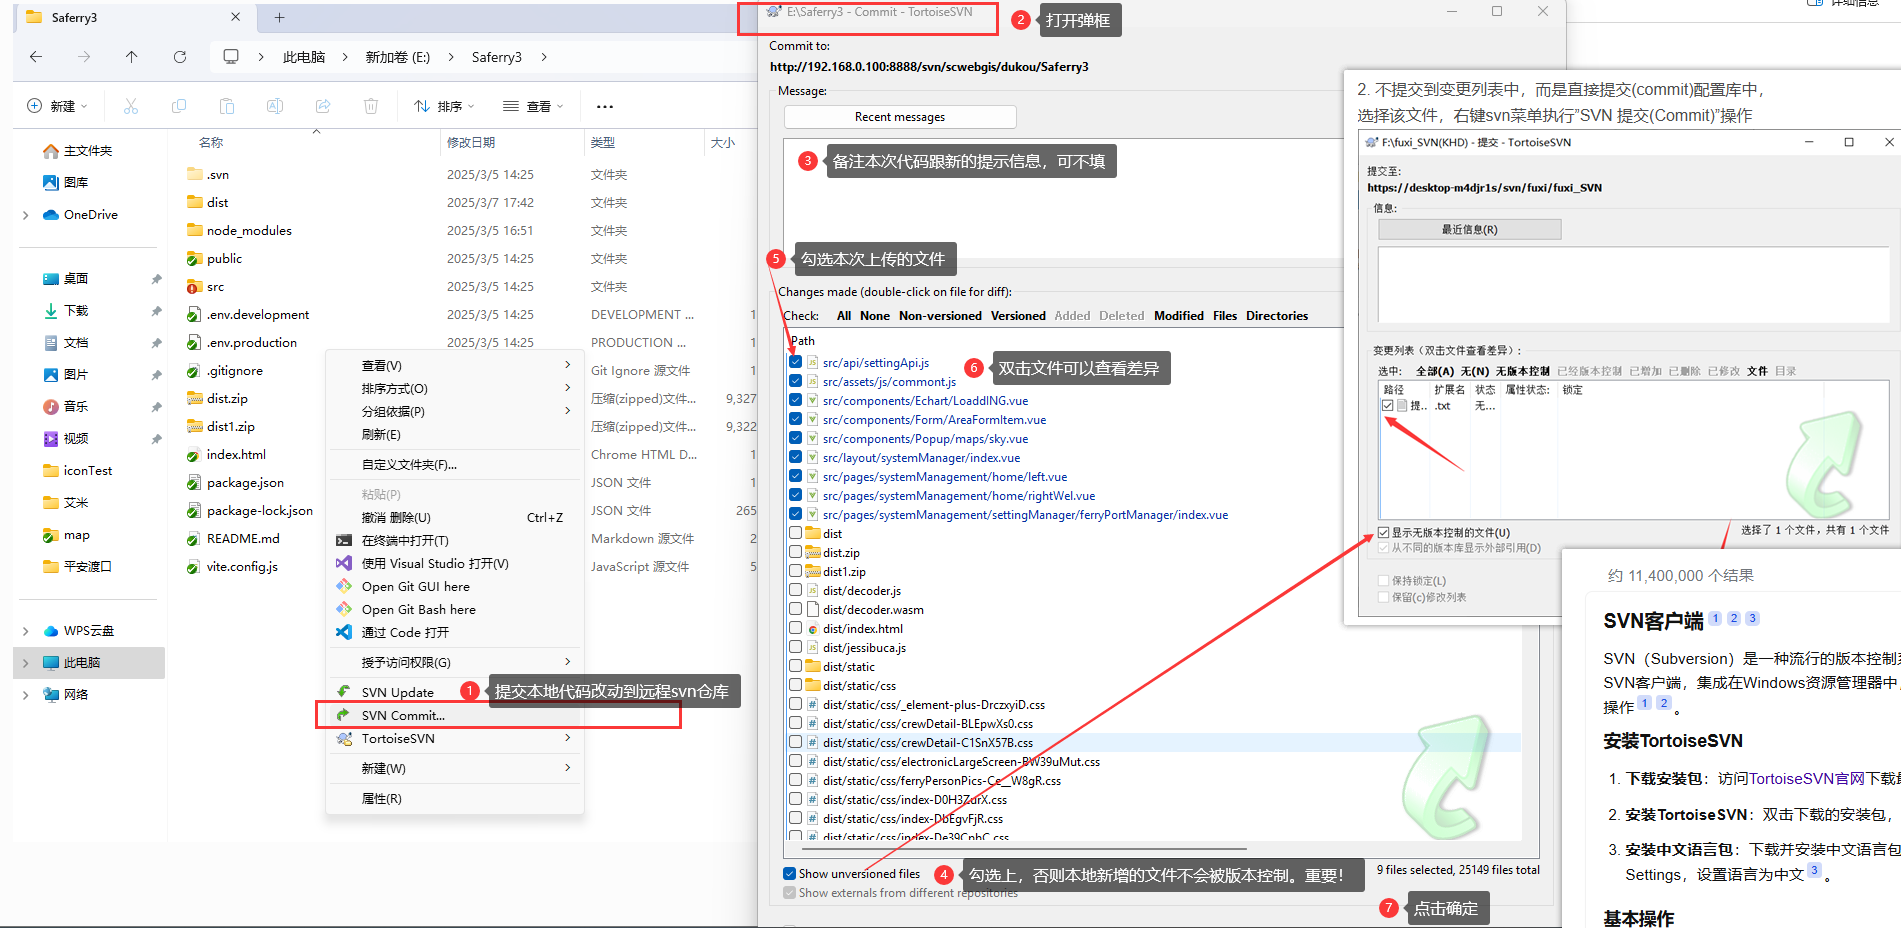Click the VS Code icon next to 通过 Code 打开
The image size is (1901, 928).
[x=344, y=632]
